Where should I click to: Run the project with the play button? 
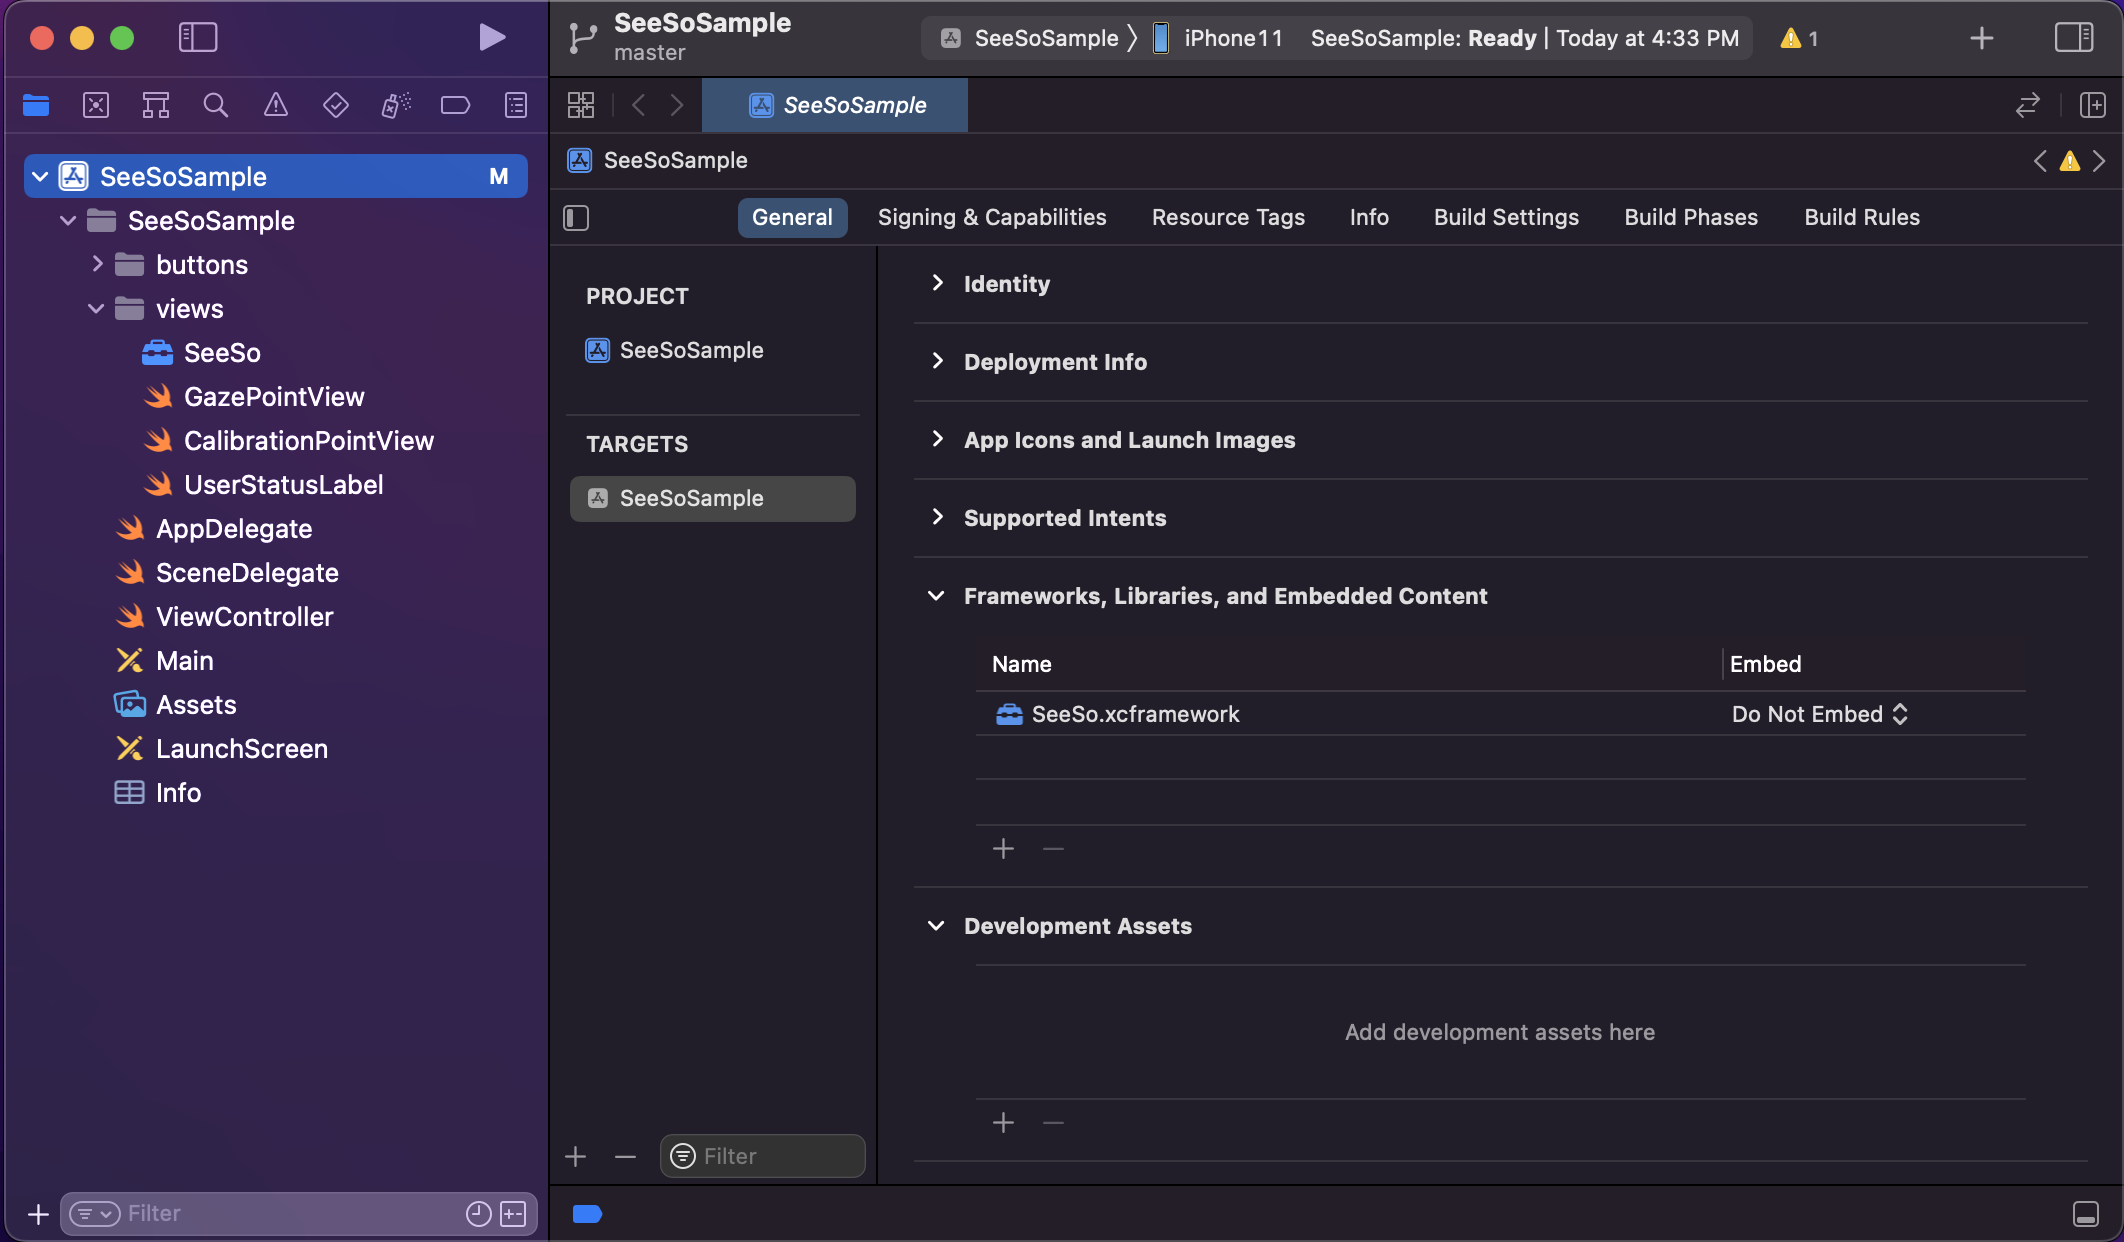point(491,38)
